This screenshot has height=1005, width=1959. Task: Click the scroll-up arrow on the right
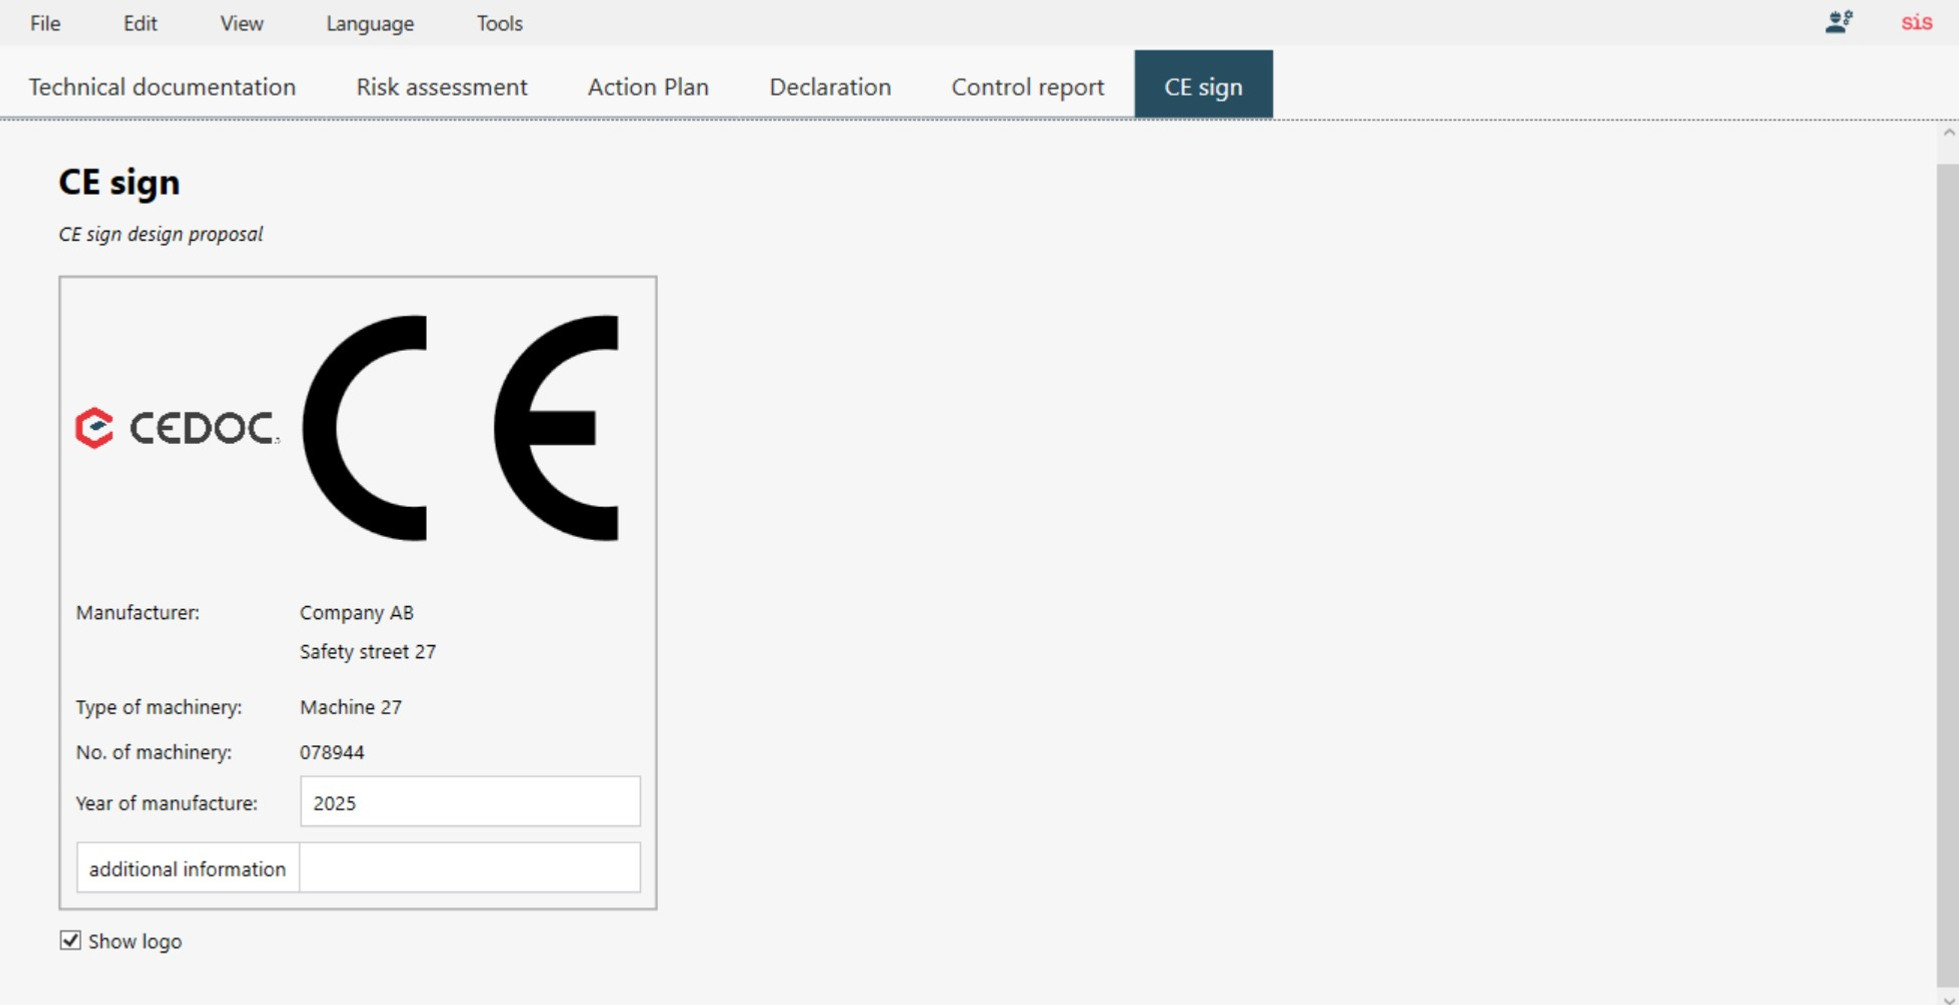[x=1948, y=130]
